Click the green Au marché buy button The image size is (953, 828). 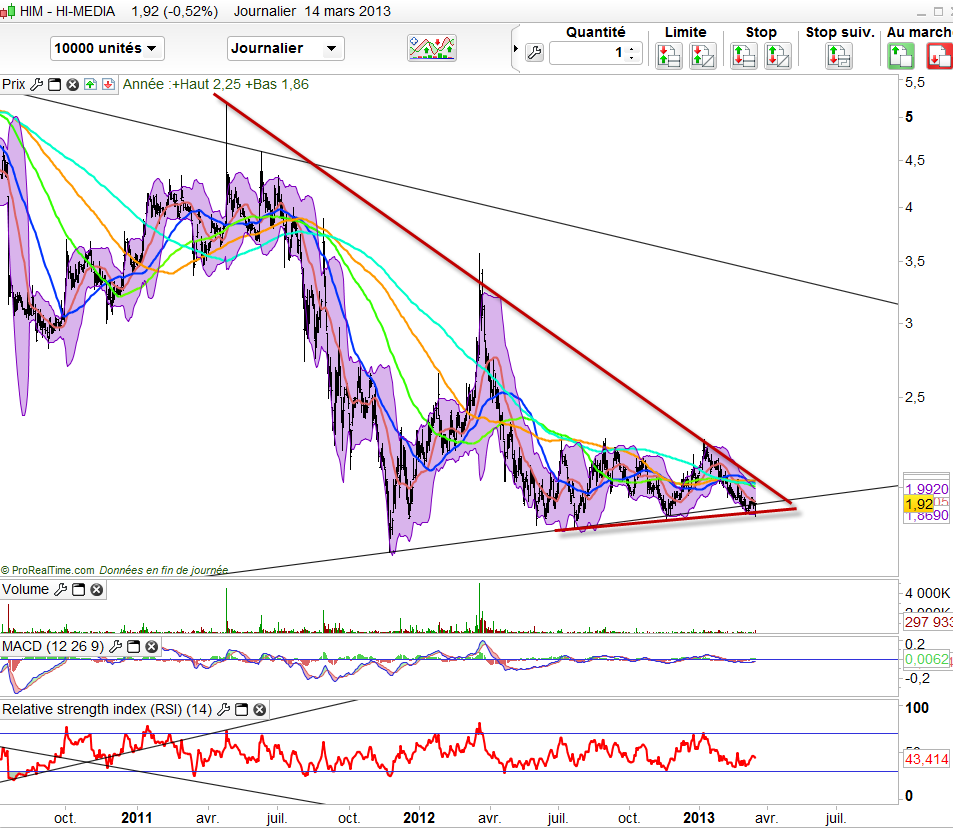click(901, 56)
